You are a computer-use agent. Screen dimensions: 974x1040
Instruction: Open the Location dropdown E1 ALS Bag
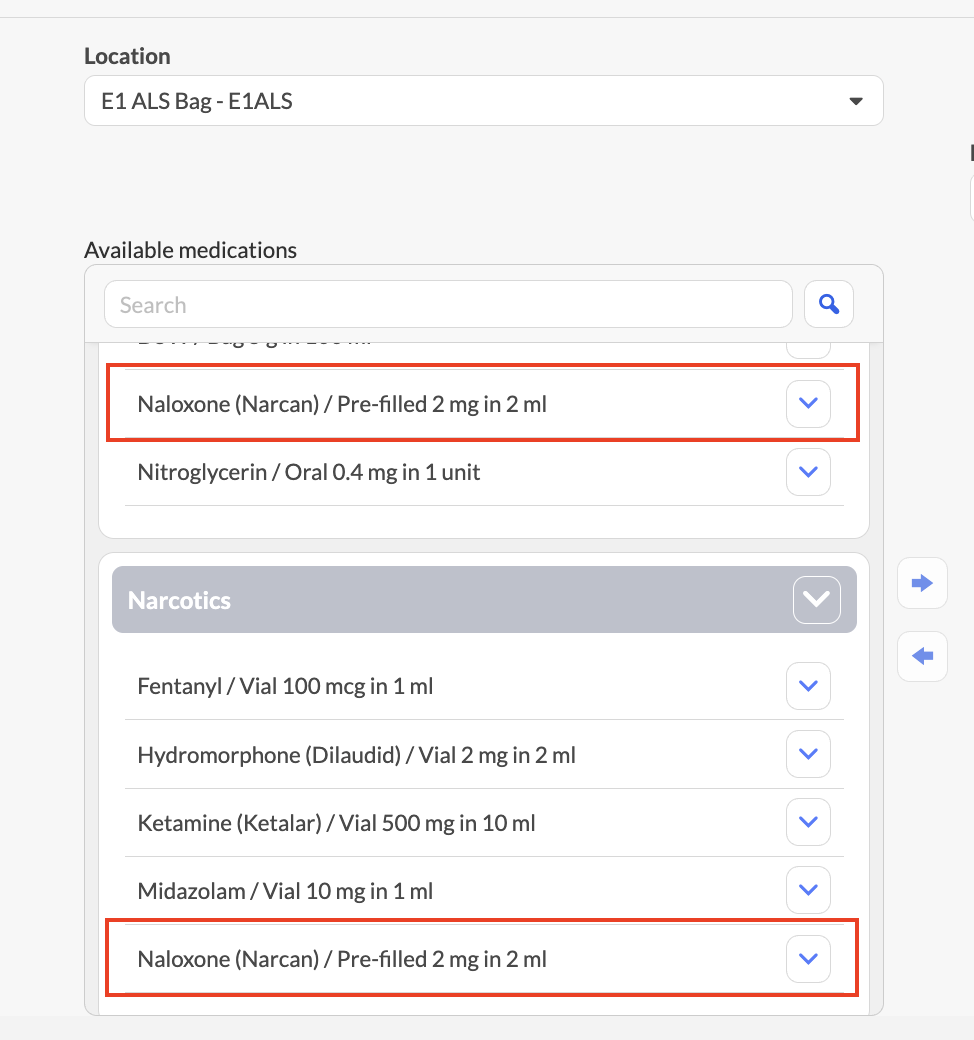484,101
